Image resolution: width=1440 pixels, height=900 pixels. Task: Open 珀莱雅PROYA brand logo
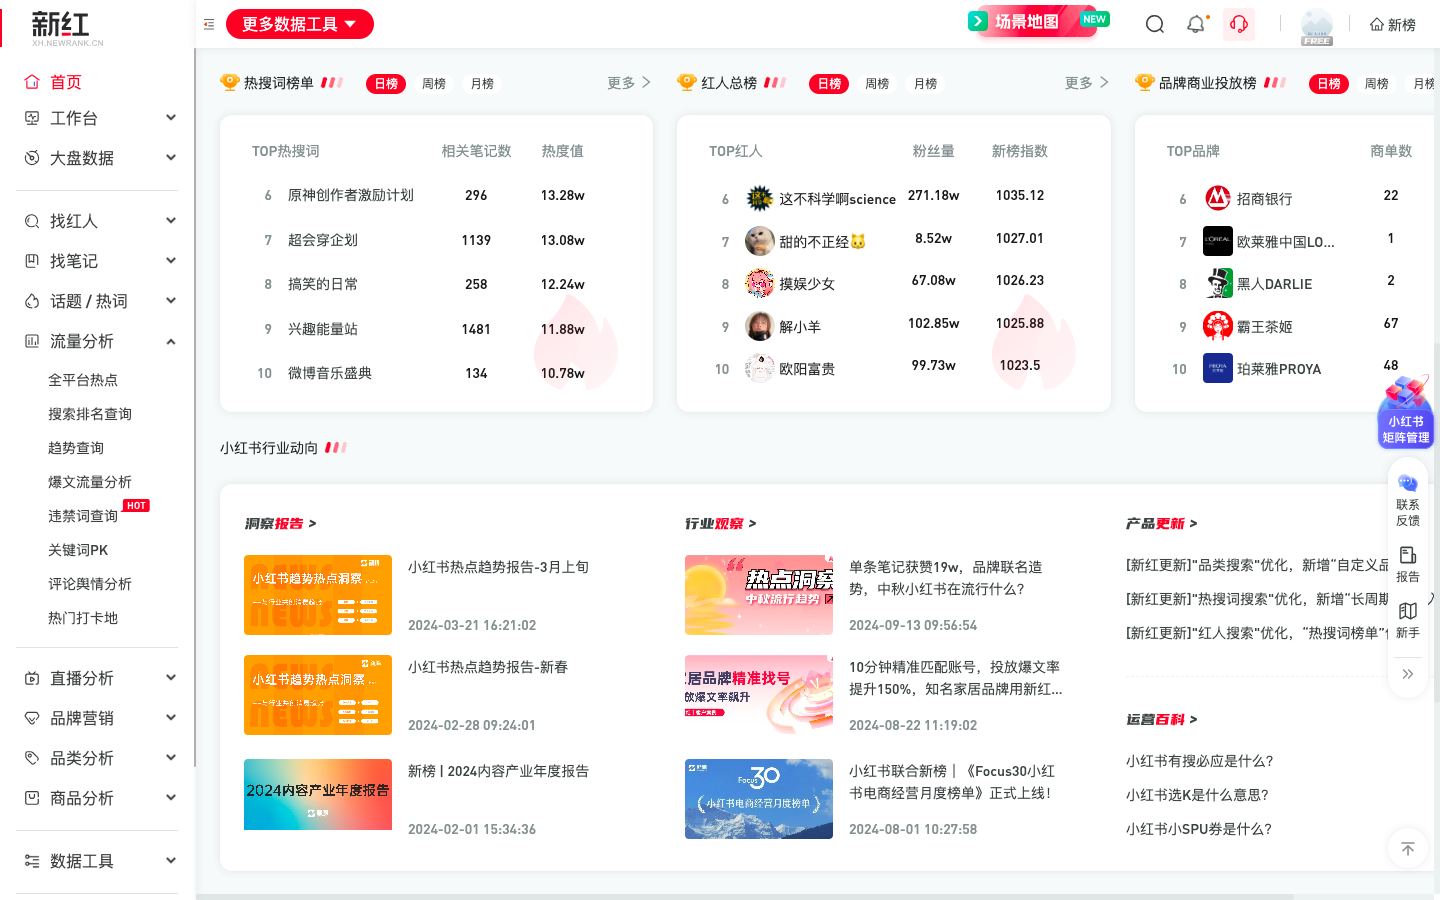pos(1218,369)
